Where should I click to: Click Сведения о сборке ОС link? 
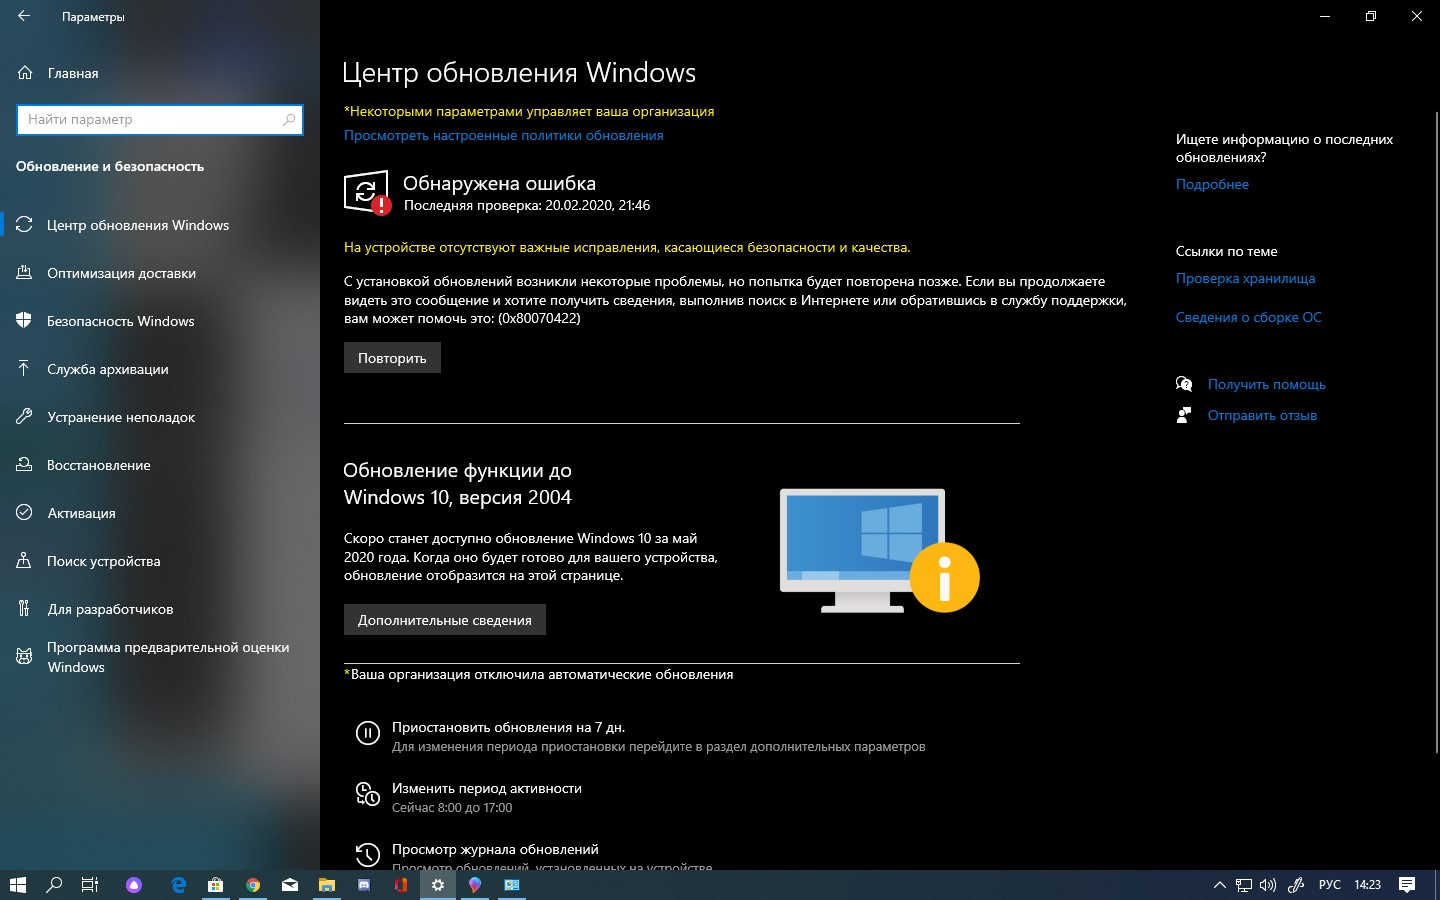pos(1248,317)
